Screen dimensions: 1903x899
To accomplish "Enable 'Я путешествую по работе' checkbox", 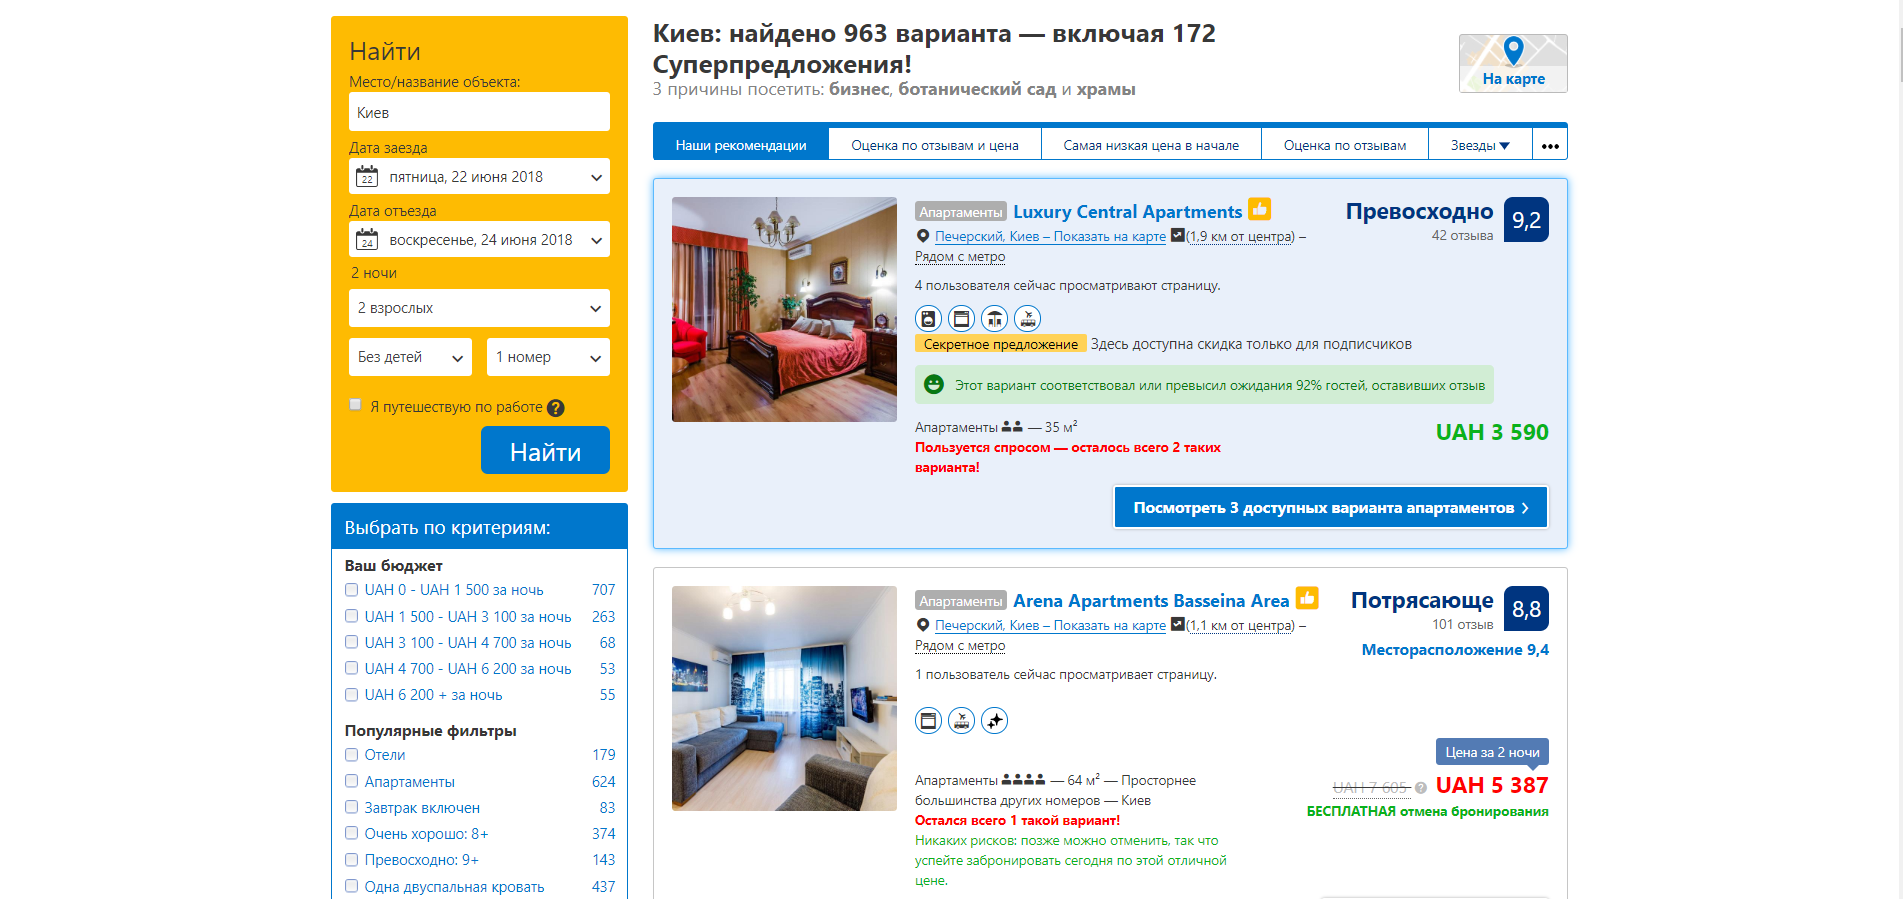I will click(355, 405).
